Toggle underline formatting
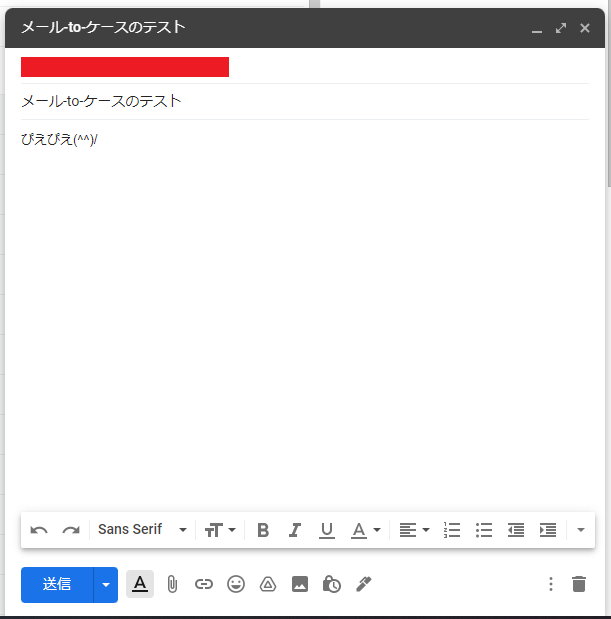Viewport: 611px width, 619px height. (327, 530)
